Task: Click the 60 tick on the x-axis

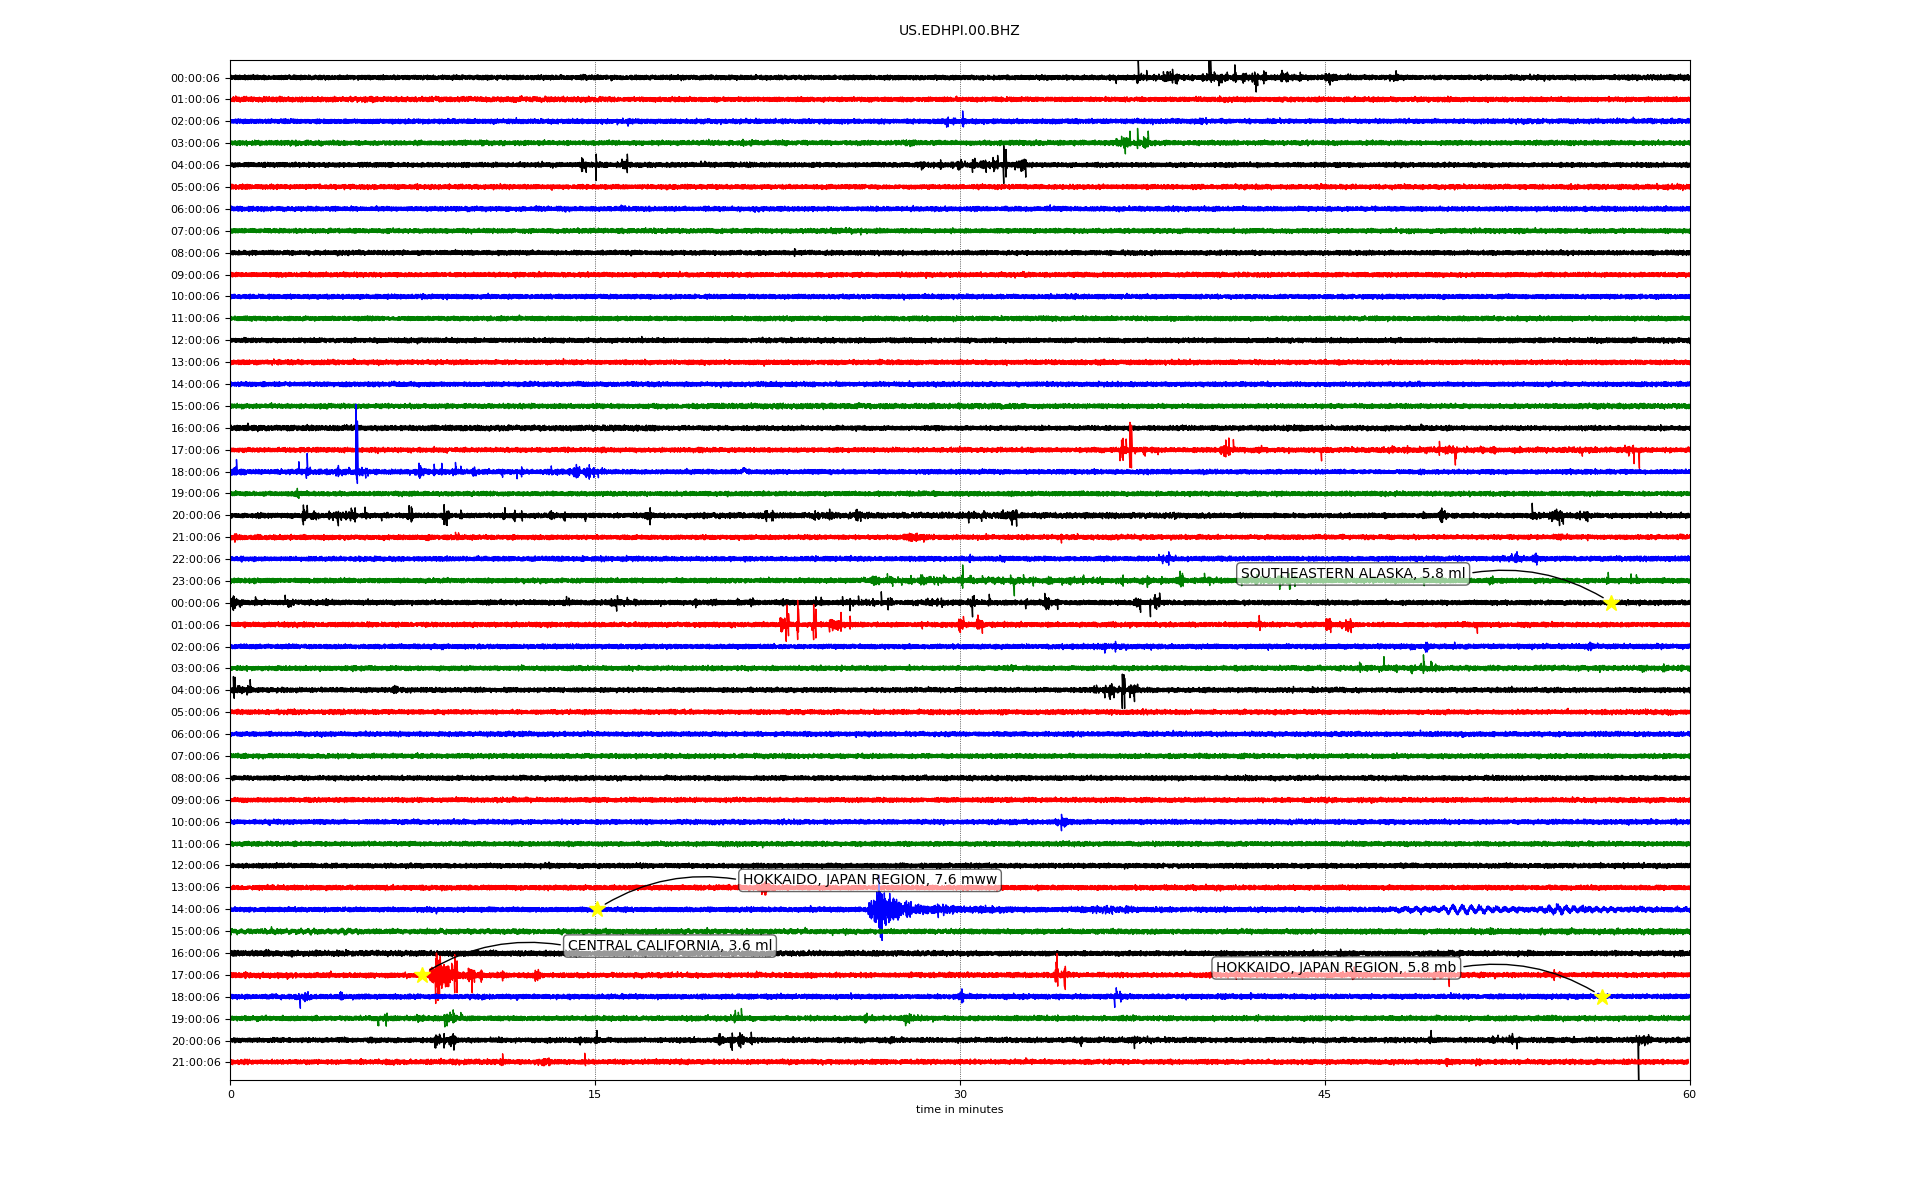Action: pyautogui.click(x=1689, y=1094)
